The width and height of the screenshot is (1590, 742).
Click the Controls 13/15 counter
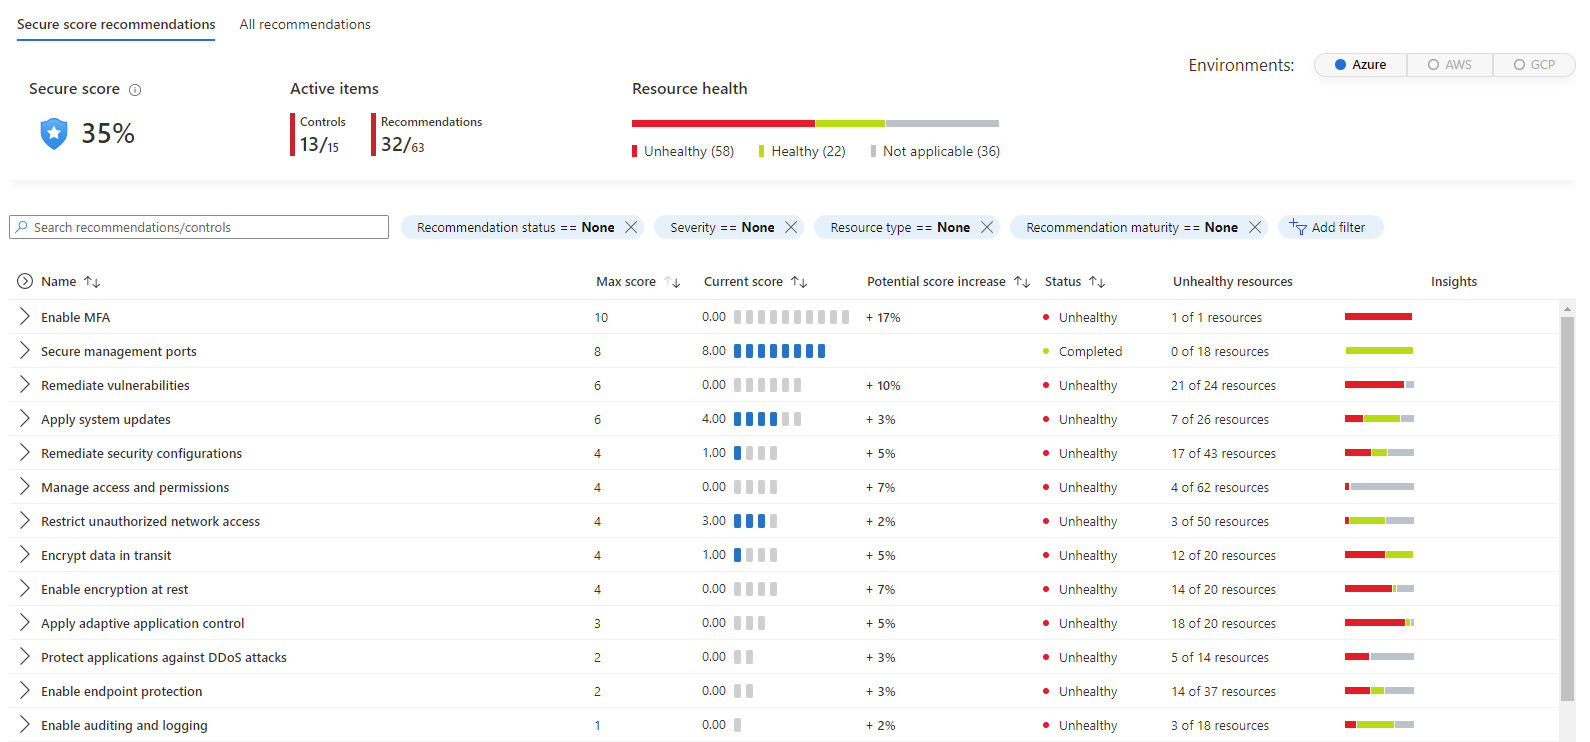[319, 134]
